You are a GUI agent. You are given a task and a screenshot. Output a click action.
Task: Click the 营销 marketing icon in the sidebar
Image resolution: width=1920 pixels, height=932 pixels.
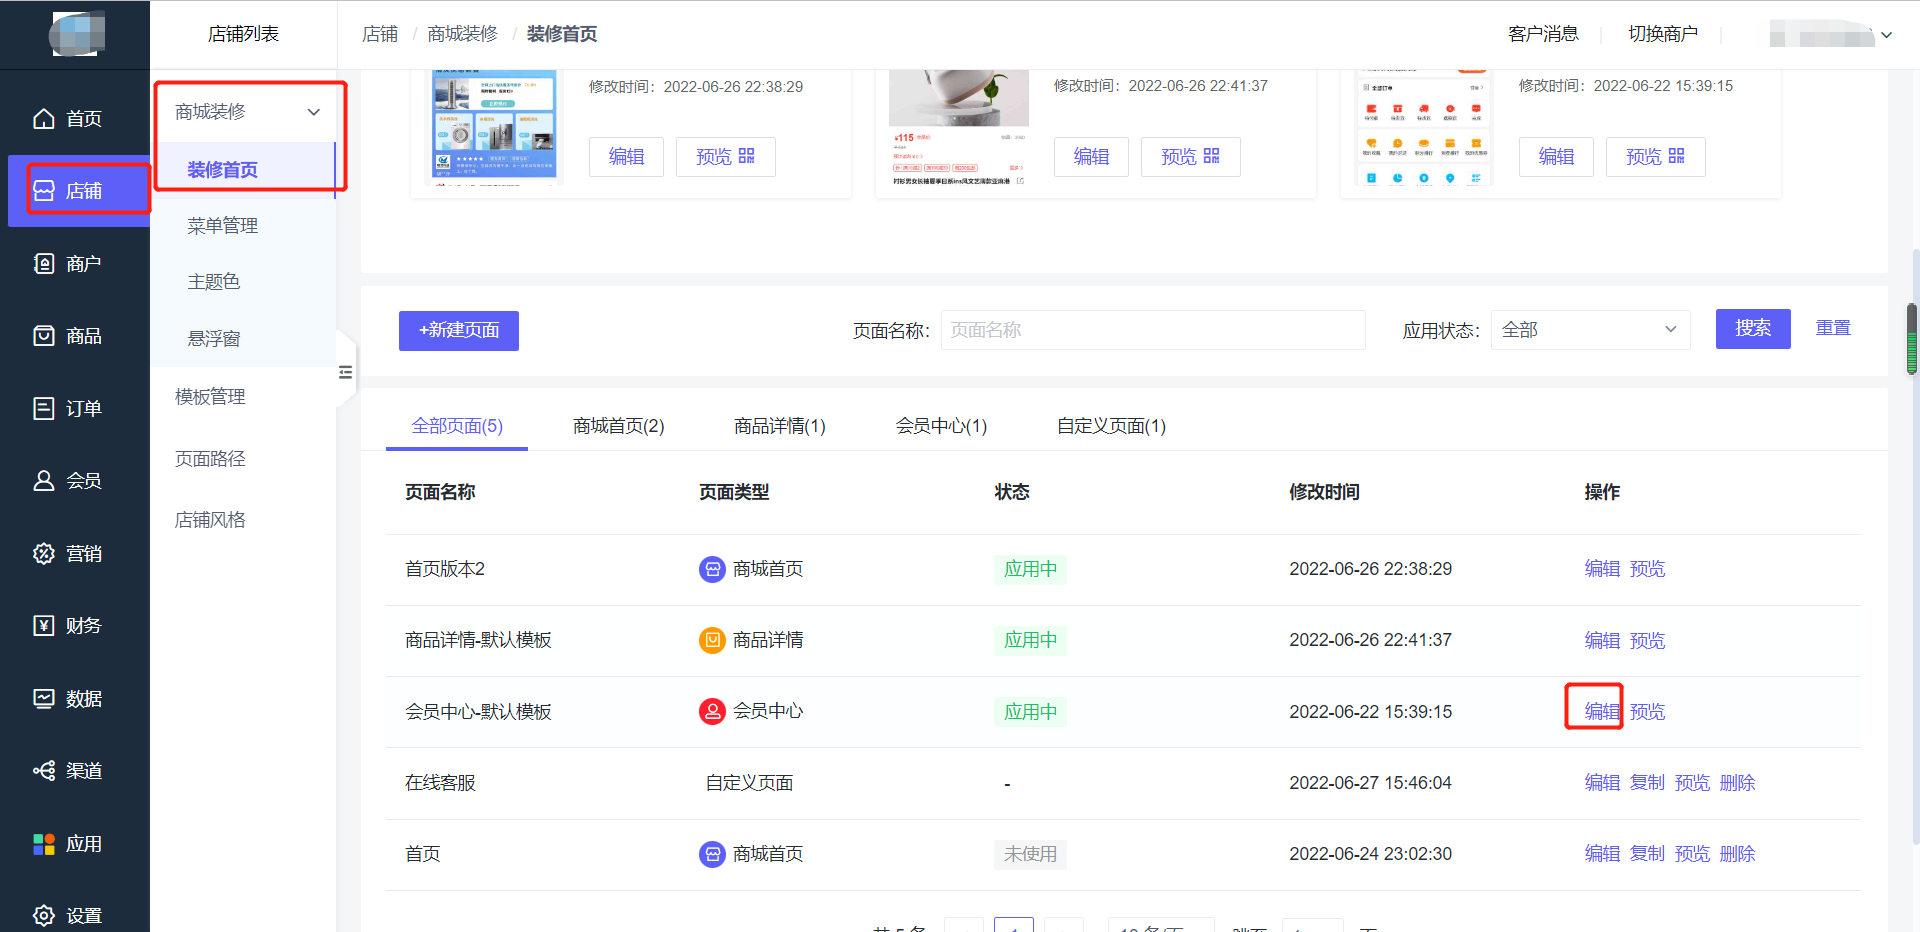pos(44,554)
